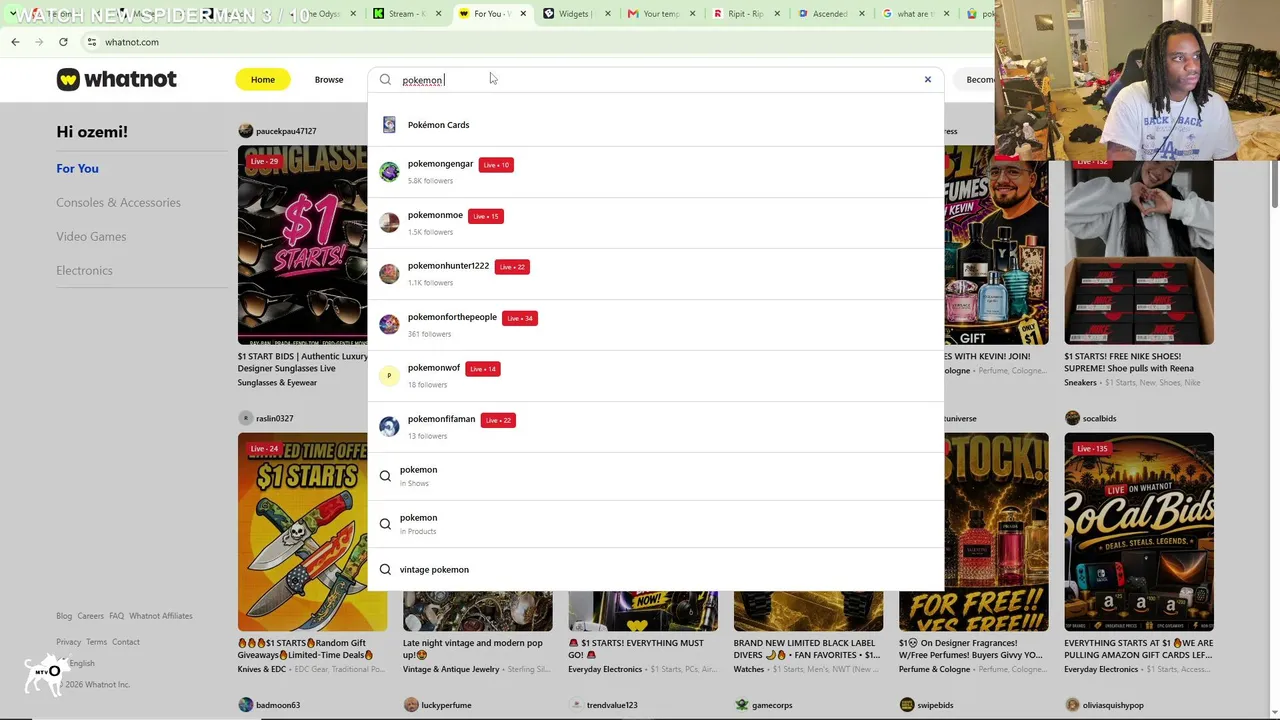Click the pokemonmoe profile avatar
Screen dimensions: 1280x720
point(389,223)
